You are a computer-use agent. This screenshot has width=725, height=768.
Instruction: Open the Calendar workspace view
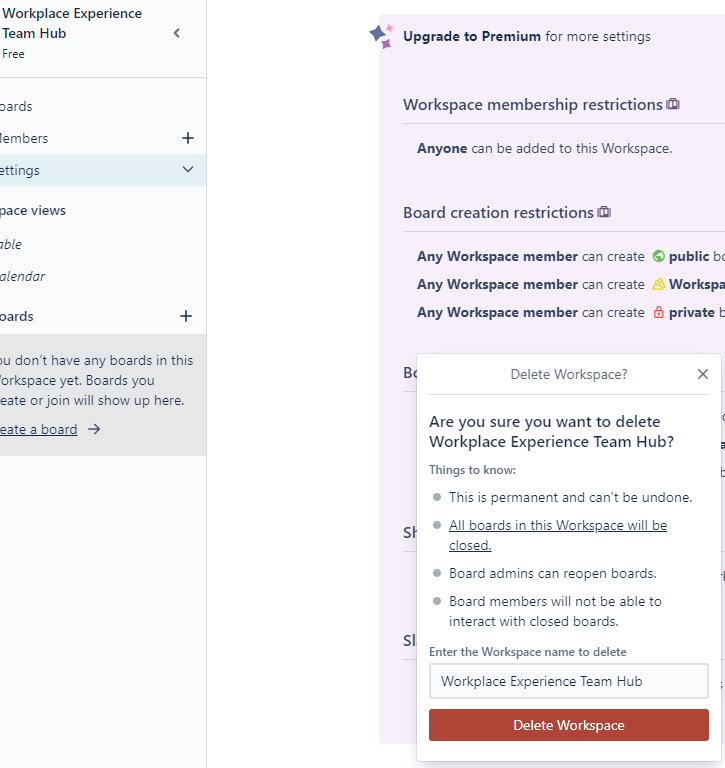coord(103,276)
